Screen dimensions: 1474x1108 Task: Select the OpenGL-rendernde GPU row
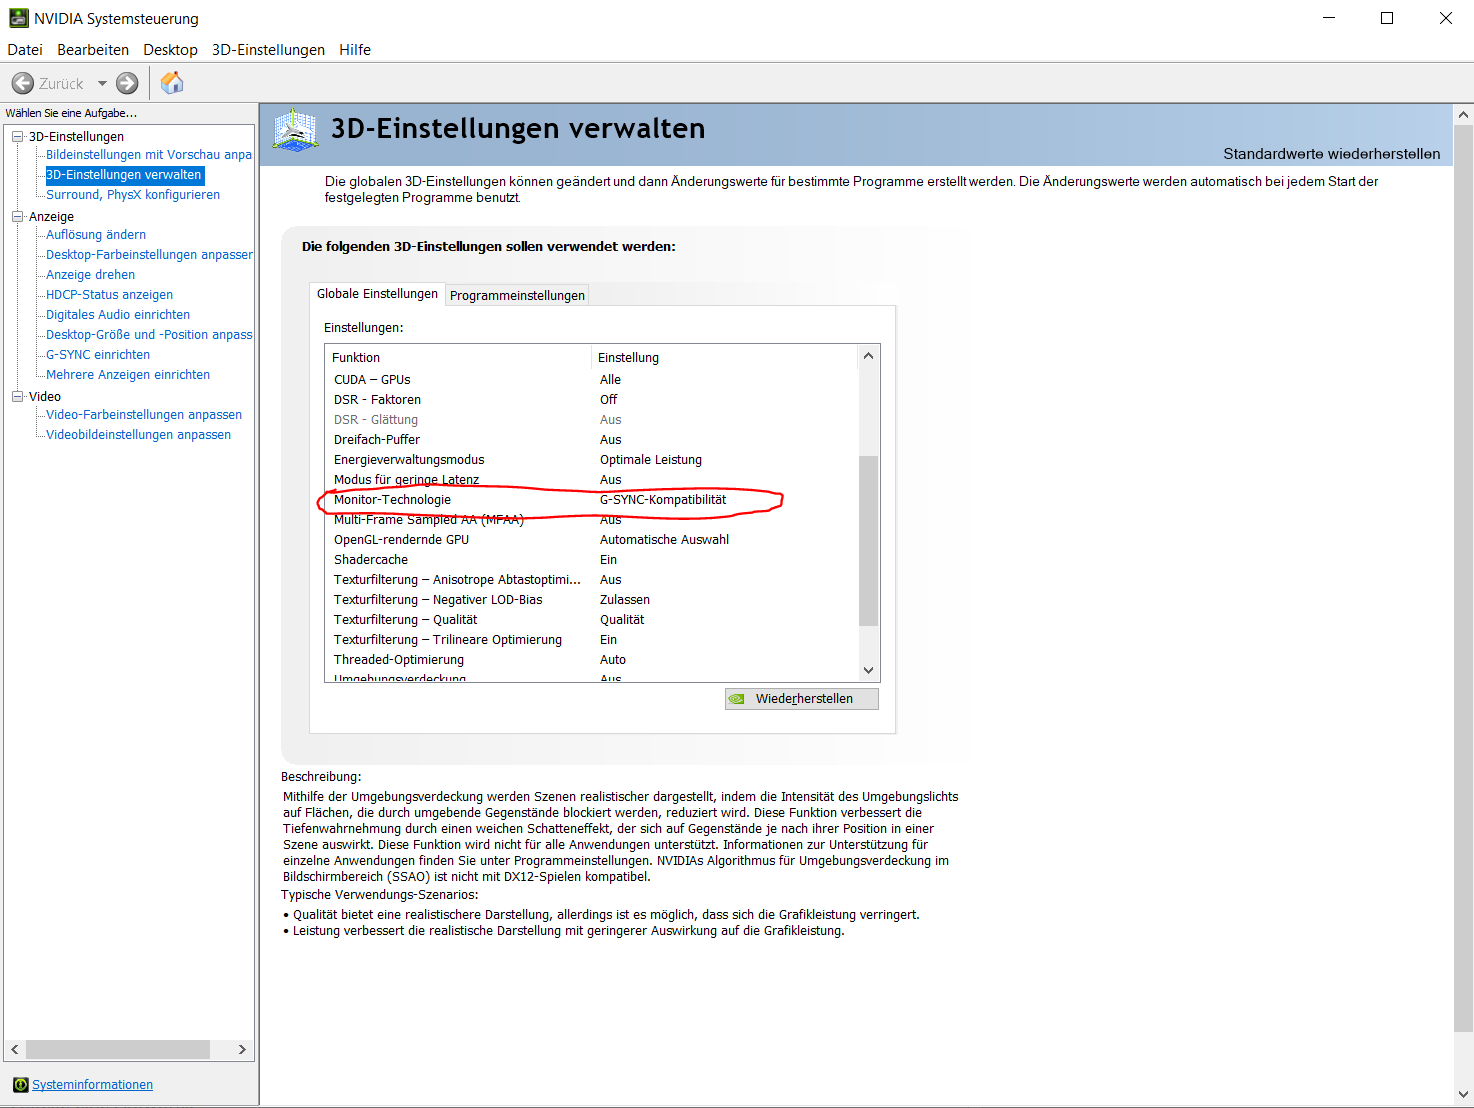(x=592, y=540)
